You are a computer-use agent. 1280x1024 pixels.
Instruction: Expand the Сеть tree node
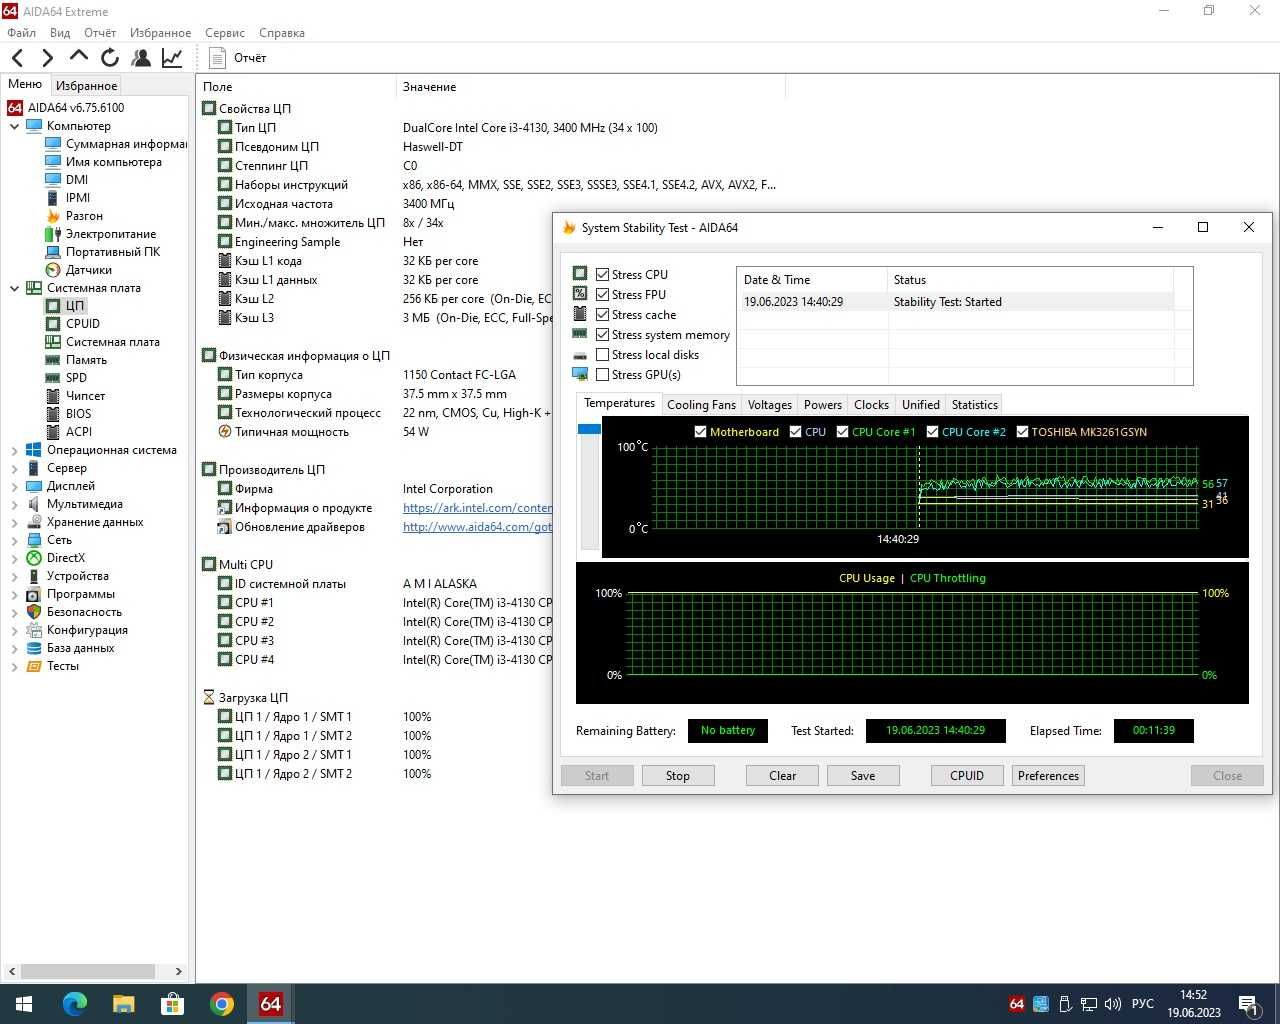[14, 540]
